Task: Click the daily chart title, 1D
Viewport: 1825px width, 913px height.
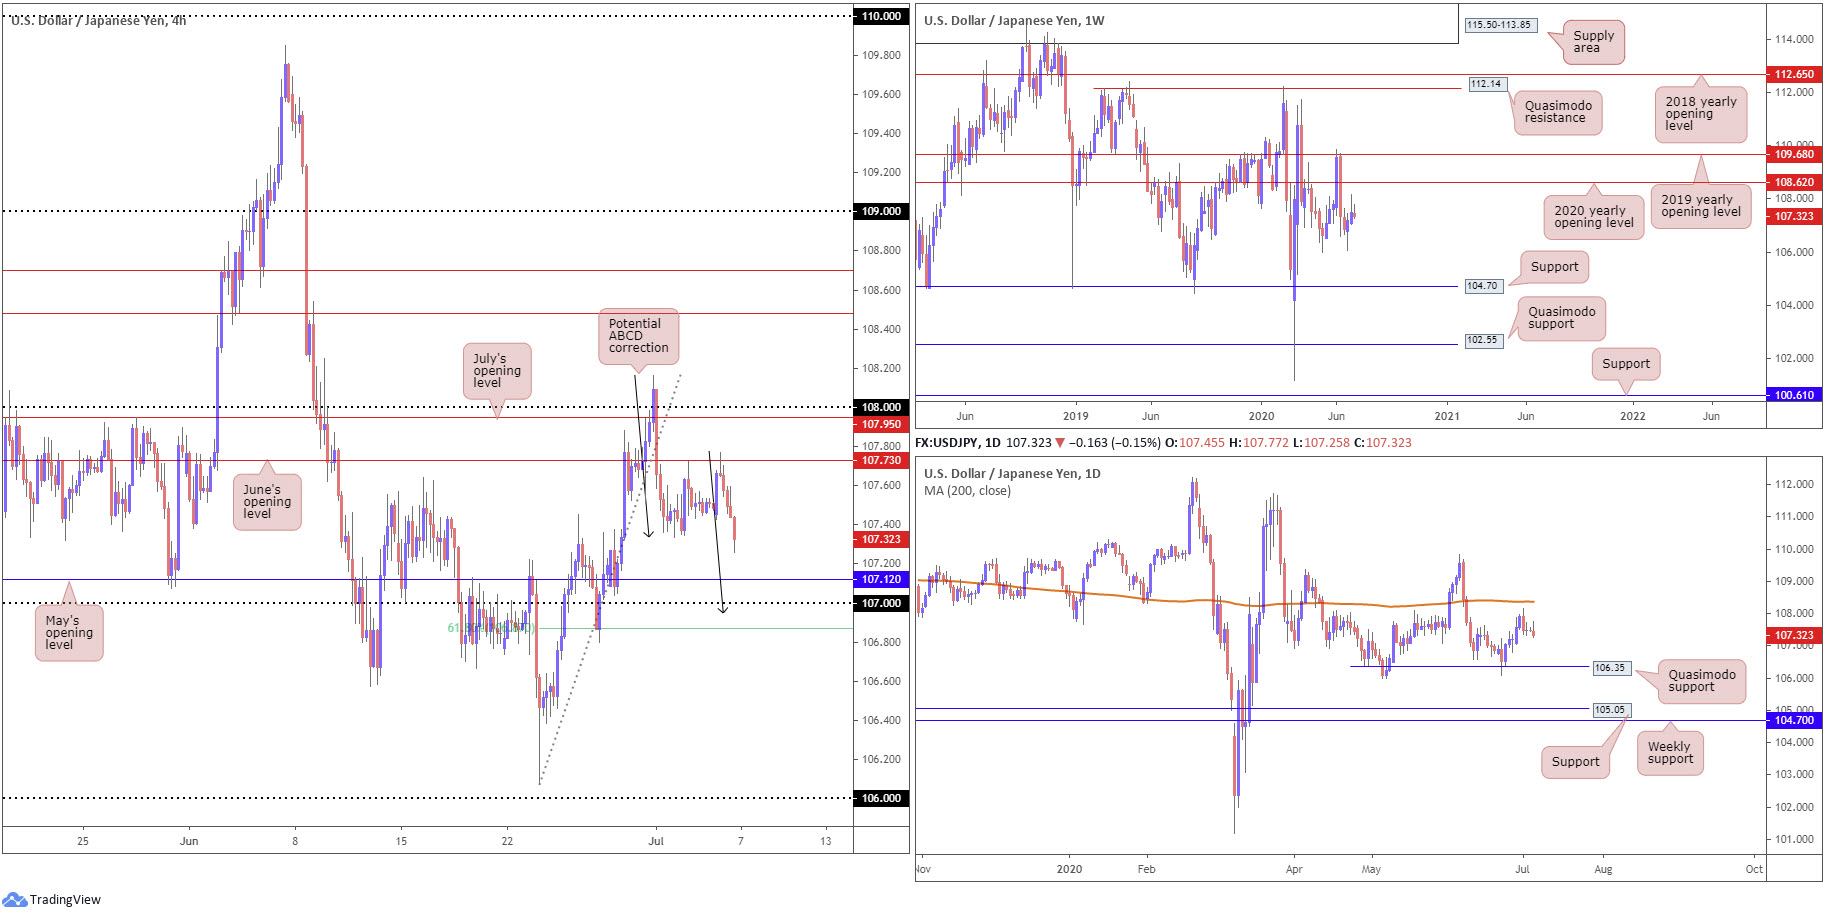Action: (x=1012, y=474)
